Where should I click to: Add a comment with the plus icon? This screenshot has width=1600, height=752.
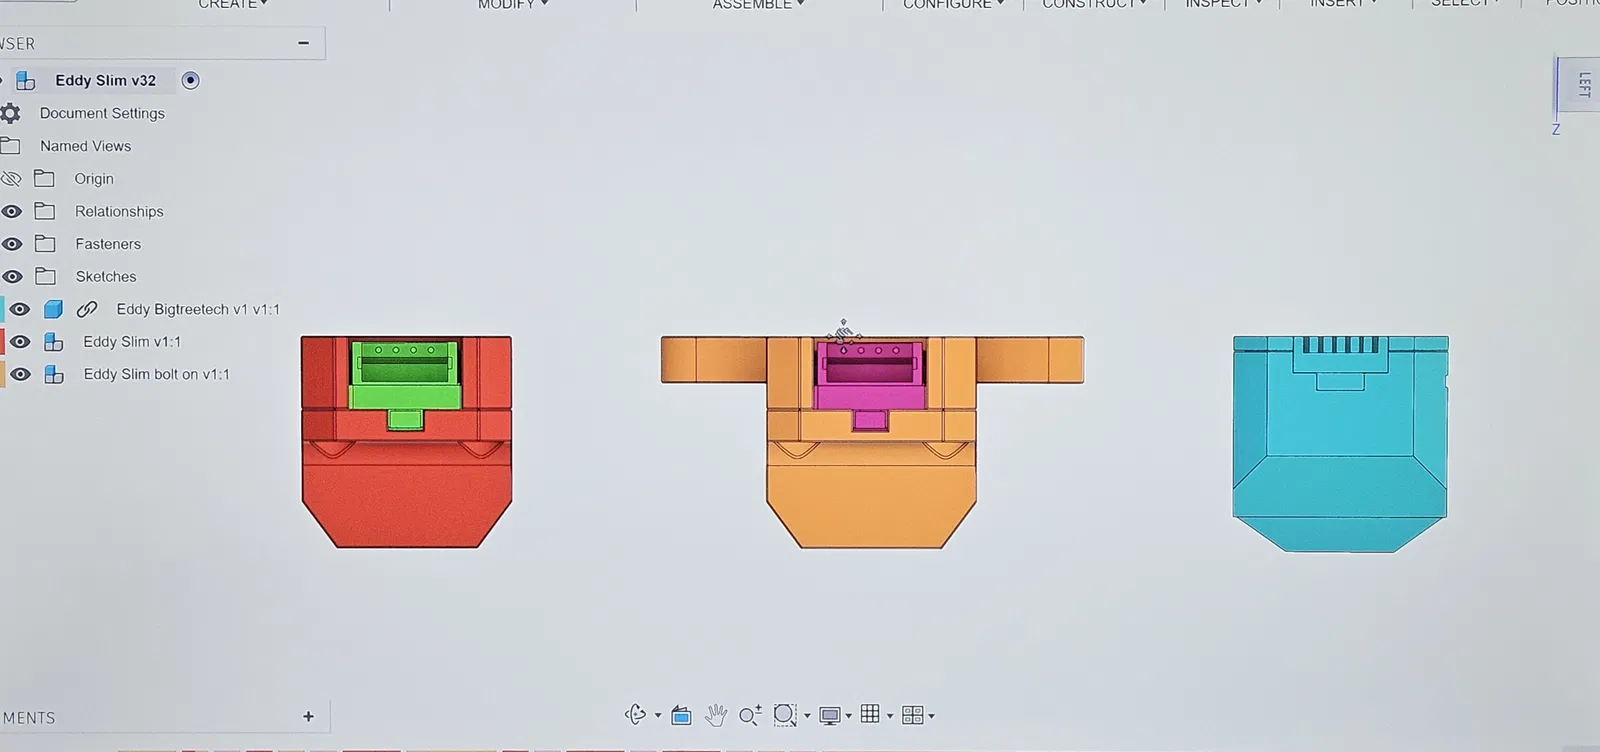[308, 716]
